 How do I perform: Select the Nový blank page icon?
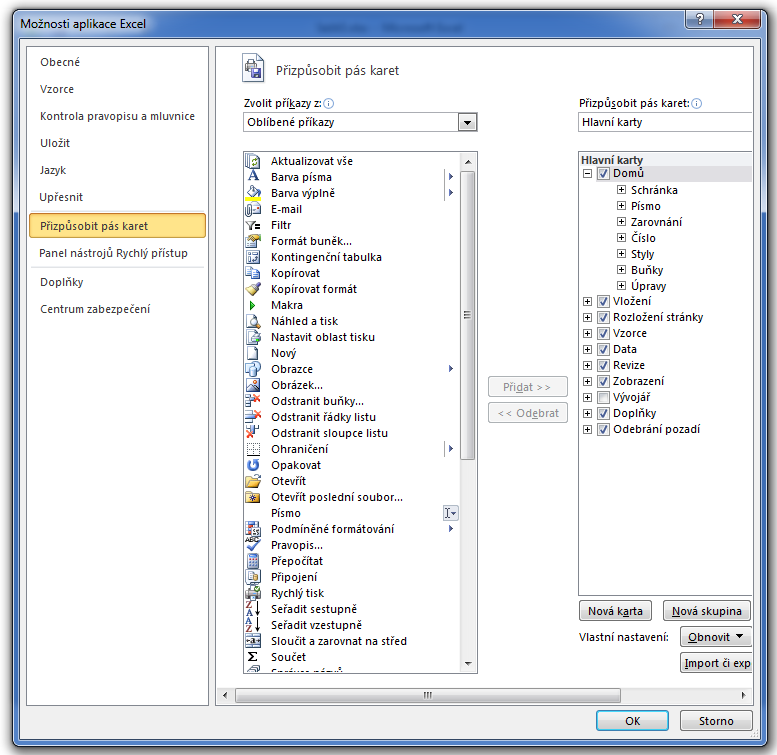click(x=253, y=353)
